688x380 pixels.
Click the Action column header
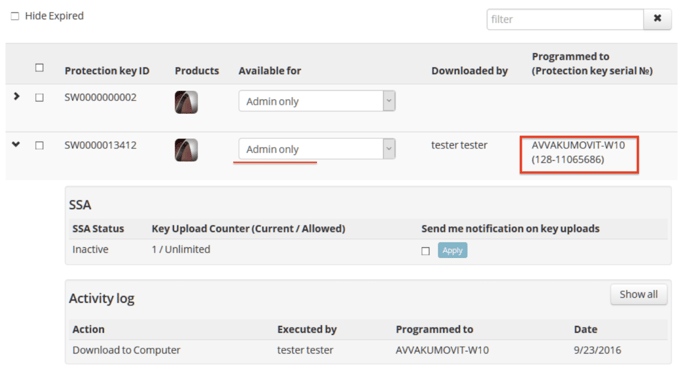(x=89, y=330)
